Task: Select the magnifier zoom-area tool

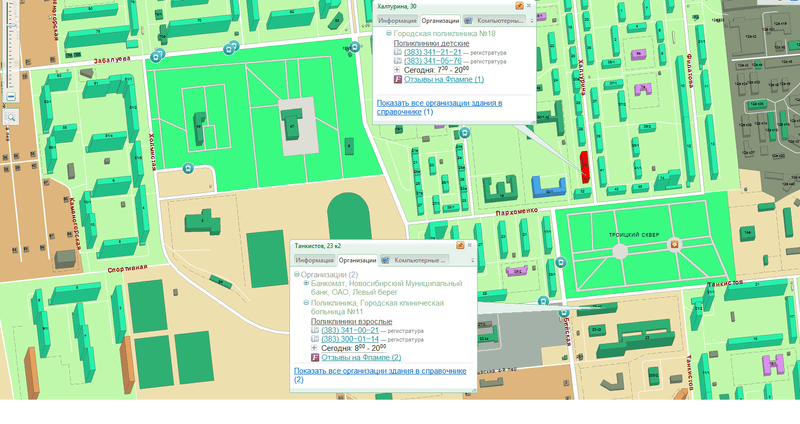Action: [x=11, y=117]
